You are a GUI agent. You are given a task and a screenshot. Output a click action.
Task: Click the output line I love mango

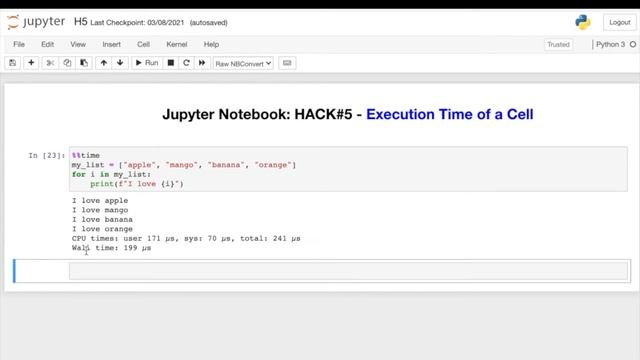point(100,210)
